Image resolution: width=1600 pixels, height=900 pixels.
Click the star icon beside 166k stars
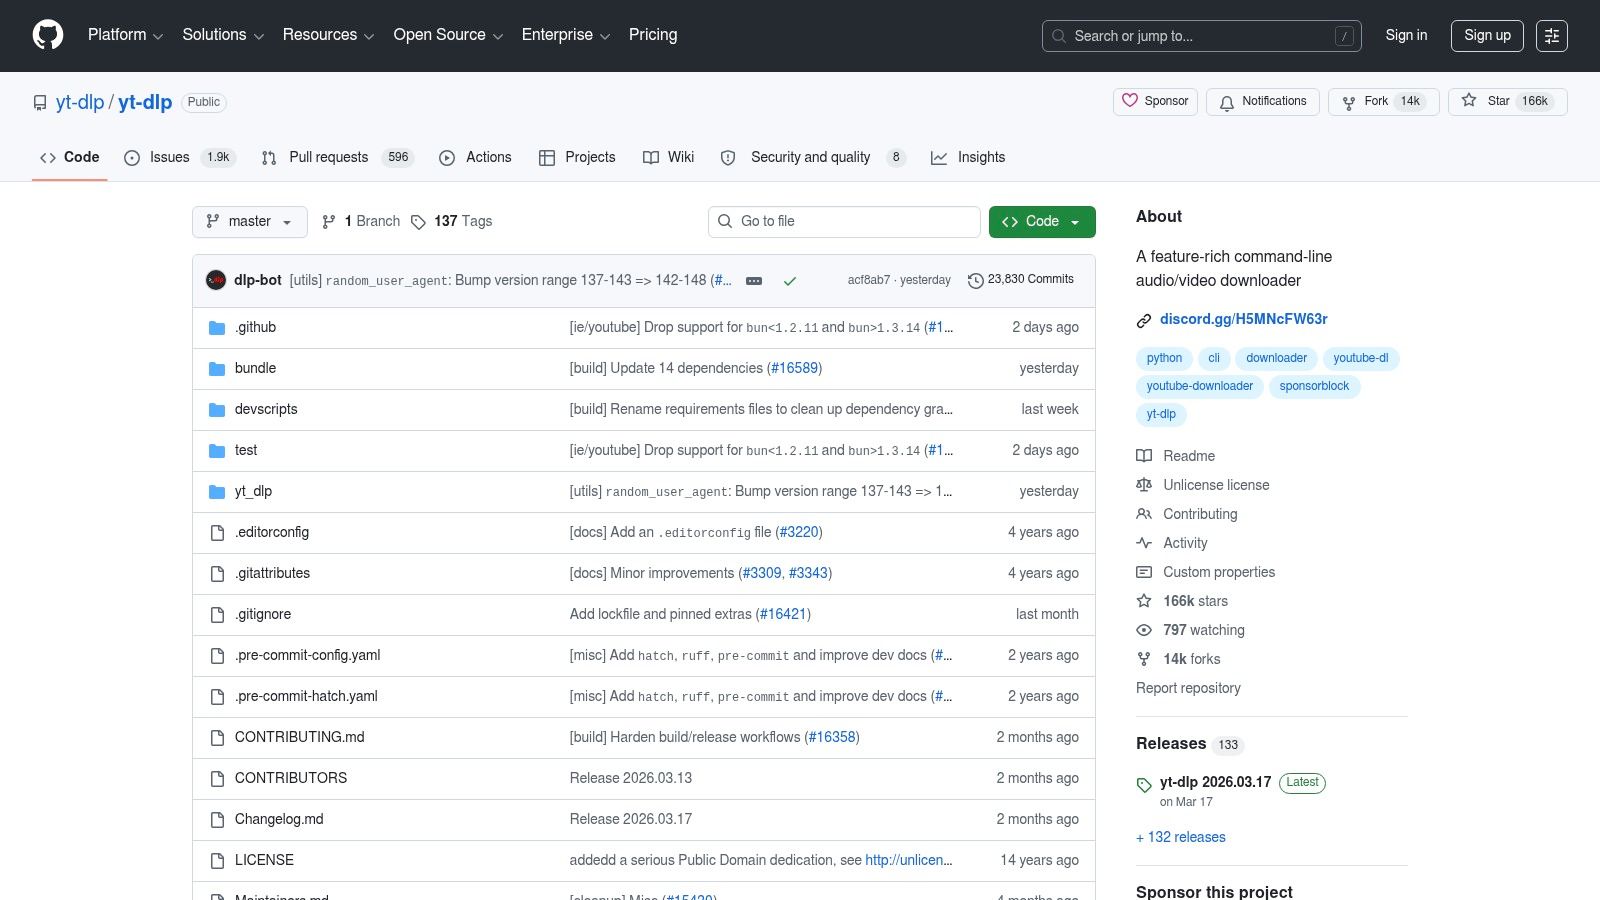[1144, 601]
